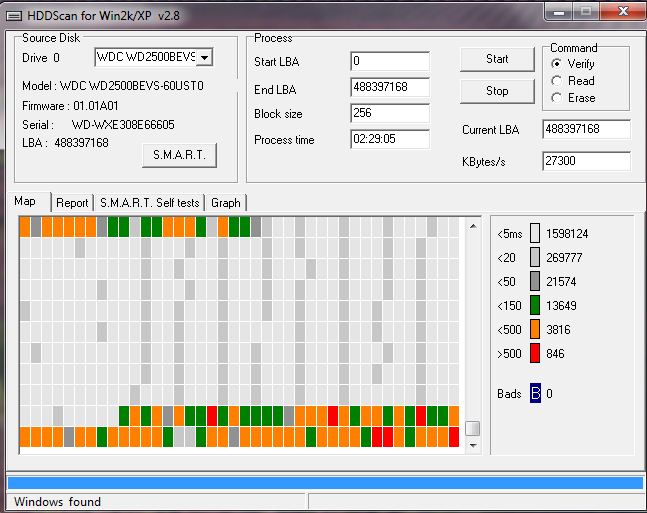
Task: Click the count 269777 in legend
Action: coord(564,258)
